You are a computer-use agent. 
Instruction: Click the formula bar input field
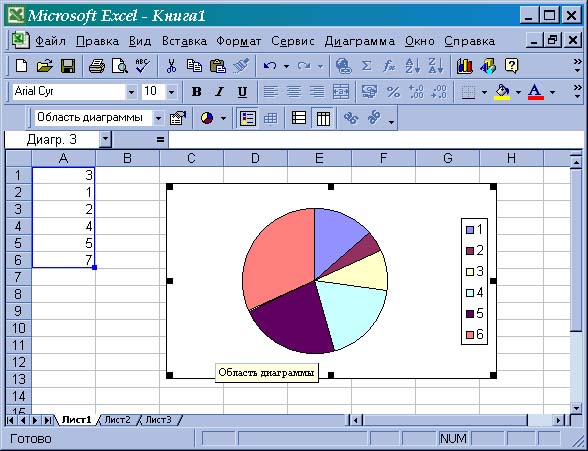pyautogui.click(x=376, y=139)
